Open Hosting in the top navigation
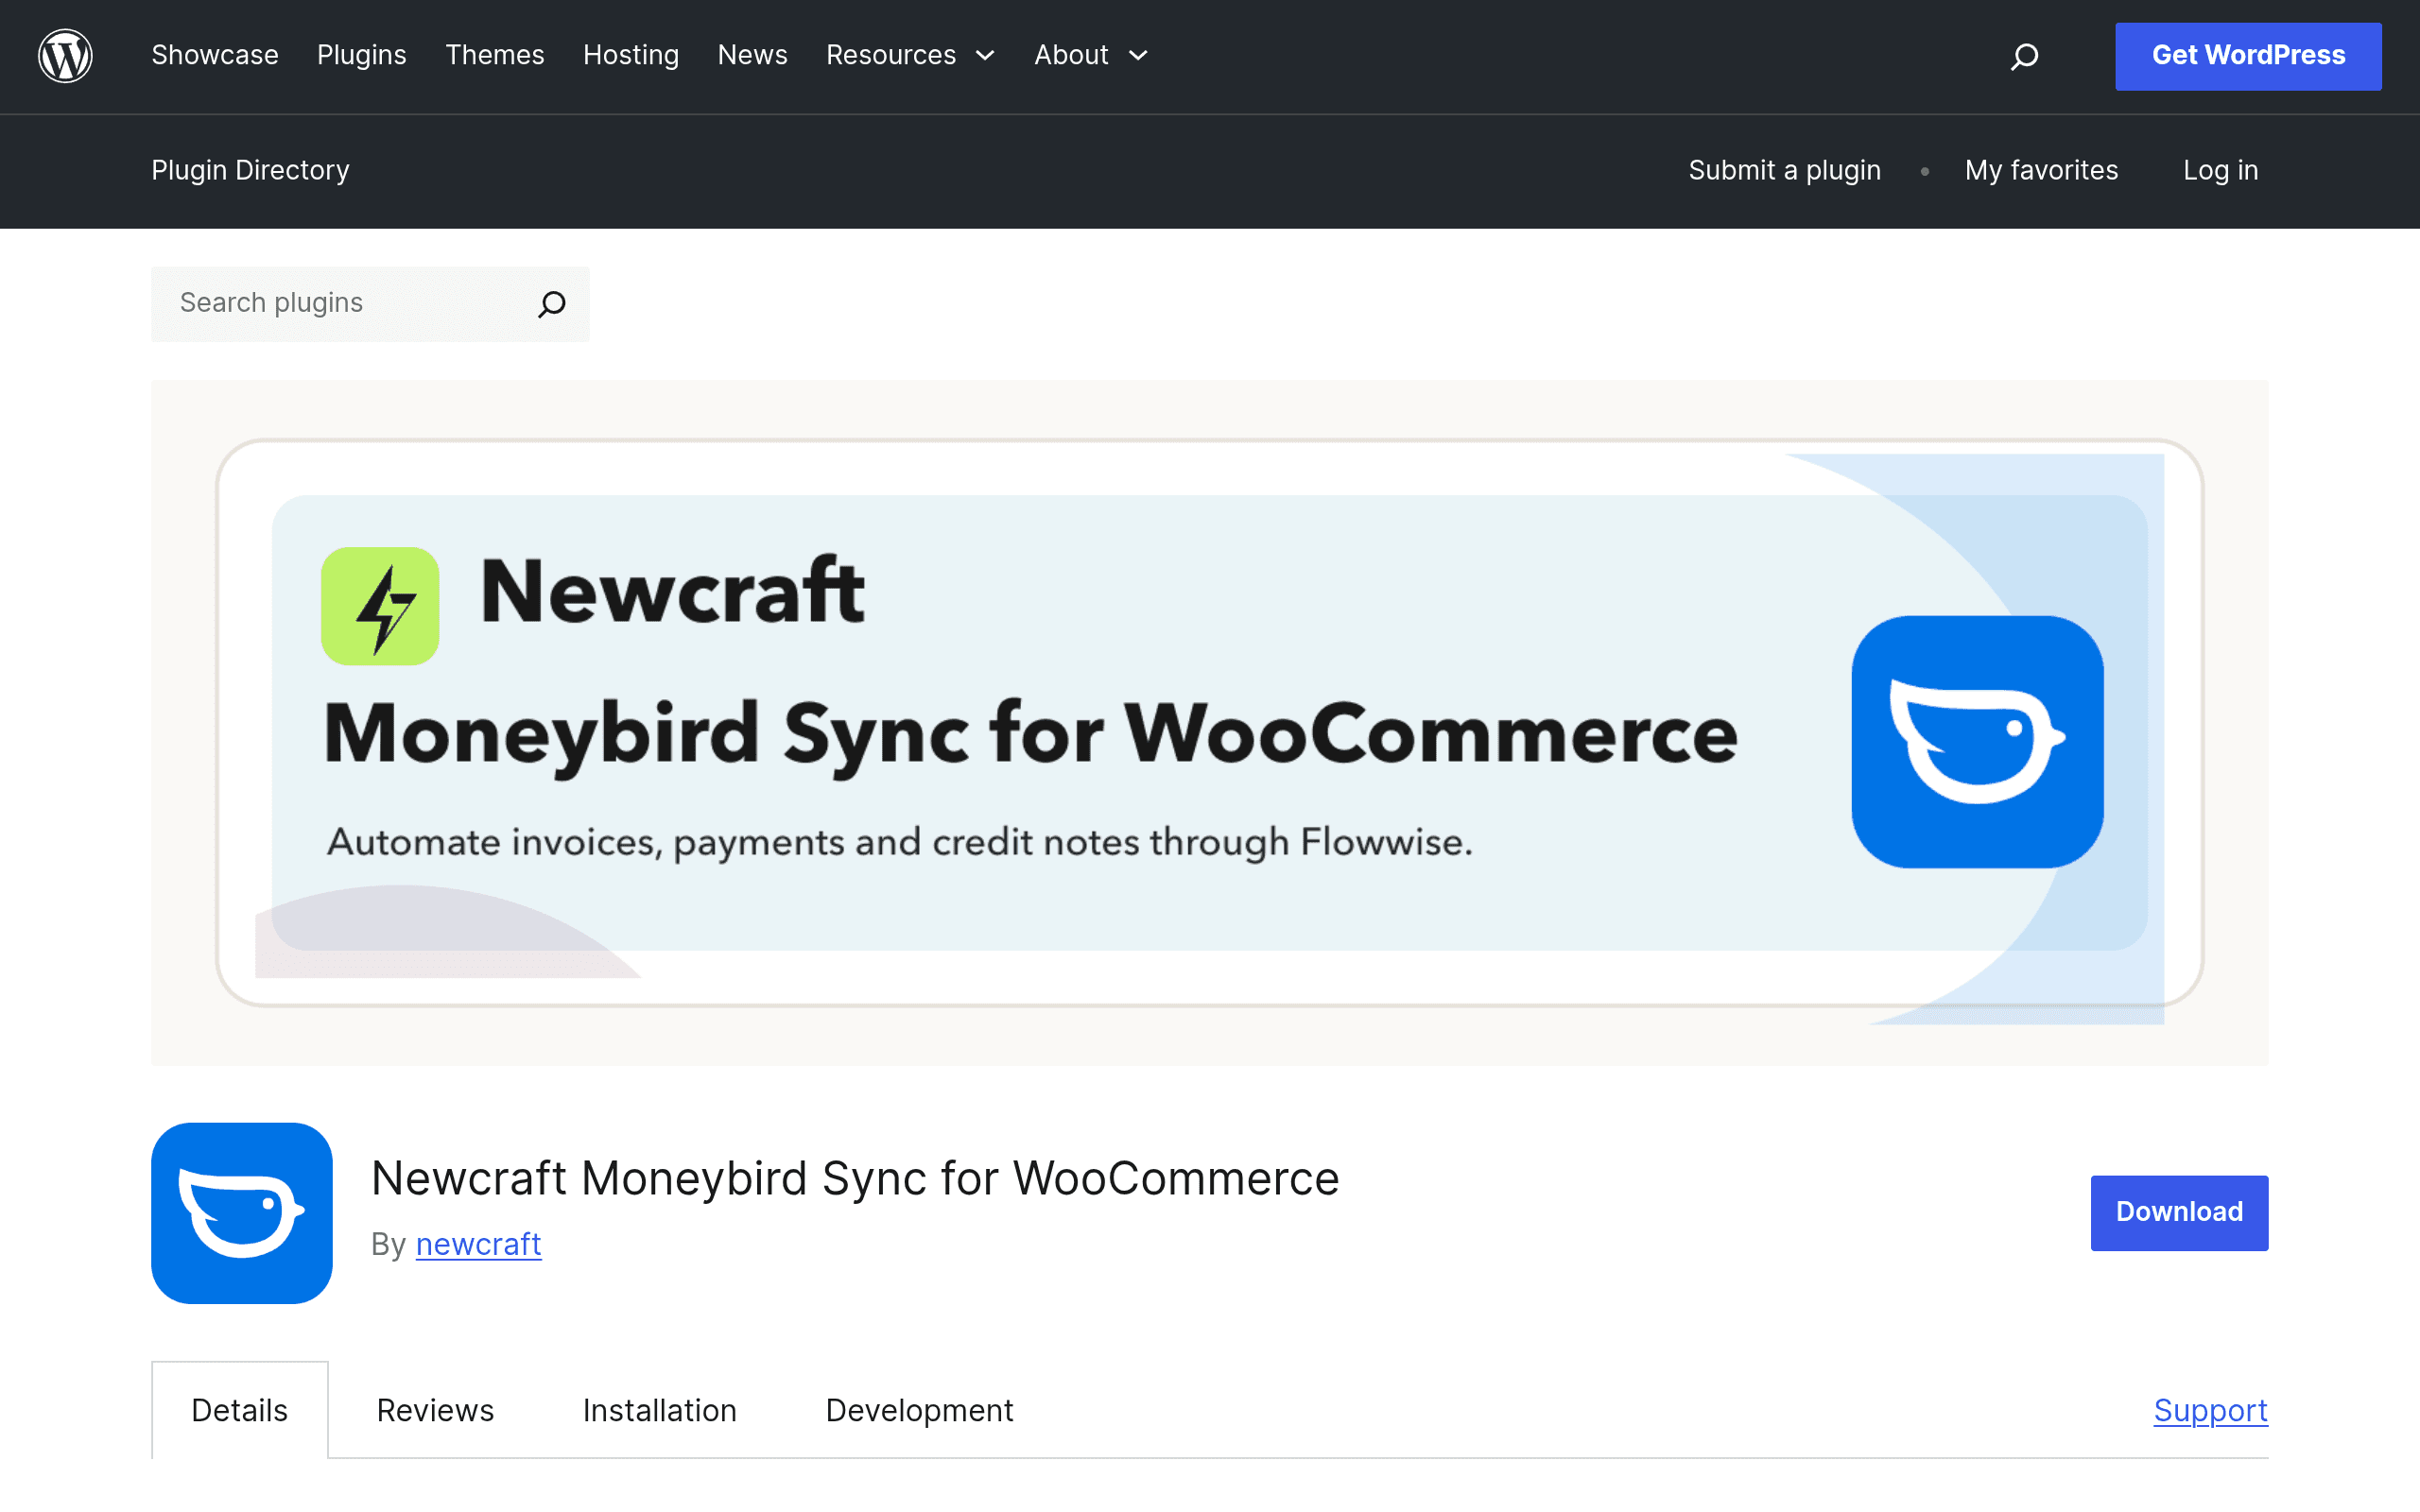2420x1512 pixels. [631, 55]
